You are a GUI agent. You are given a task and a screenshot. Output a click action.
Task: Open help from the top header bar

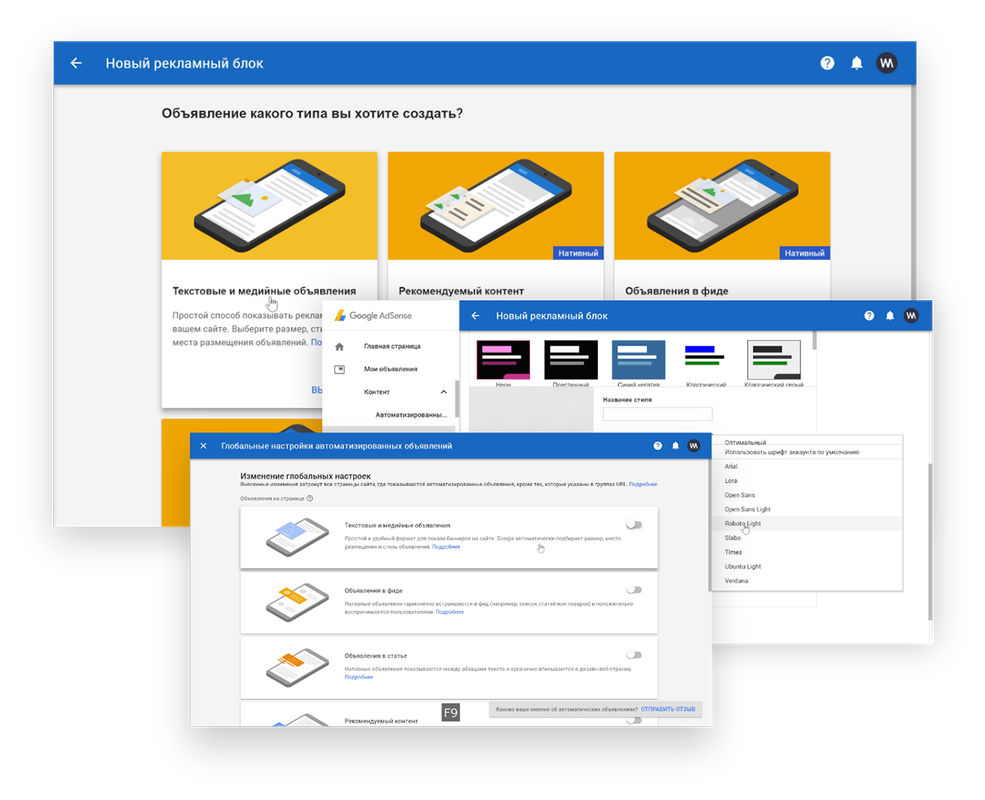[x=827, y=63]
